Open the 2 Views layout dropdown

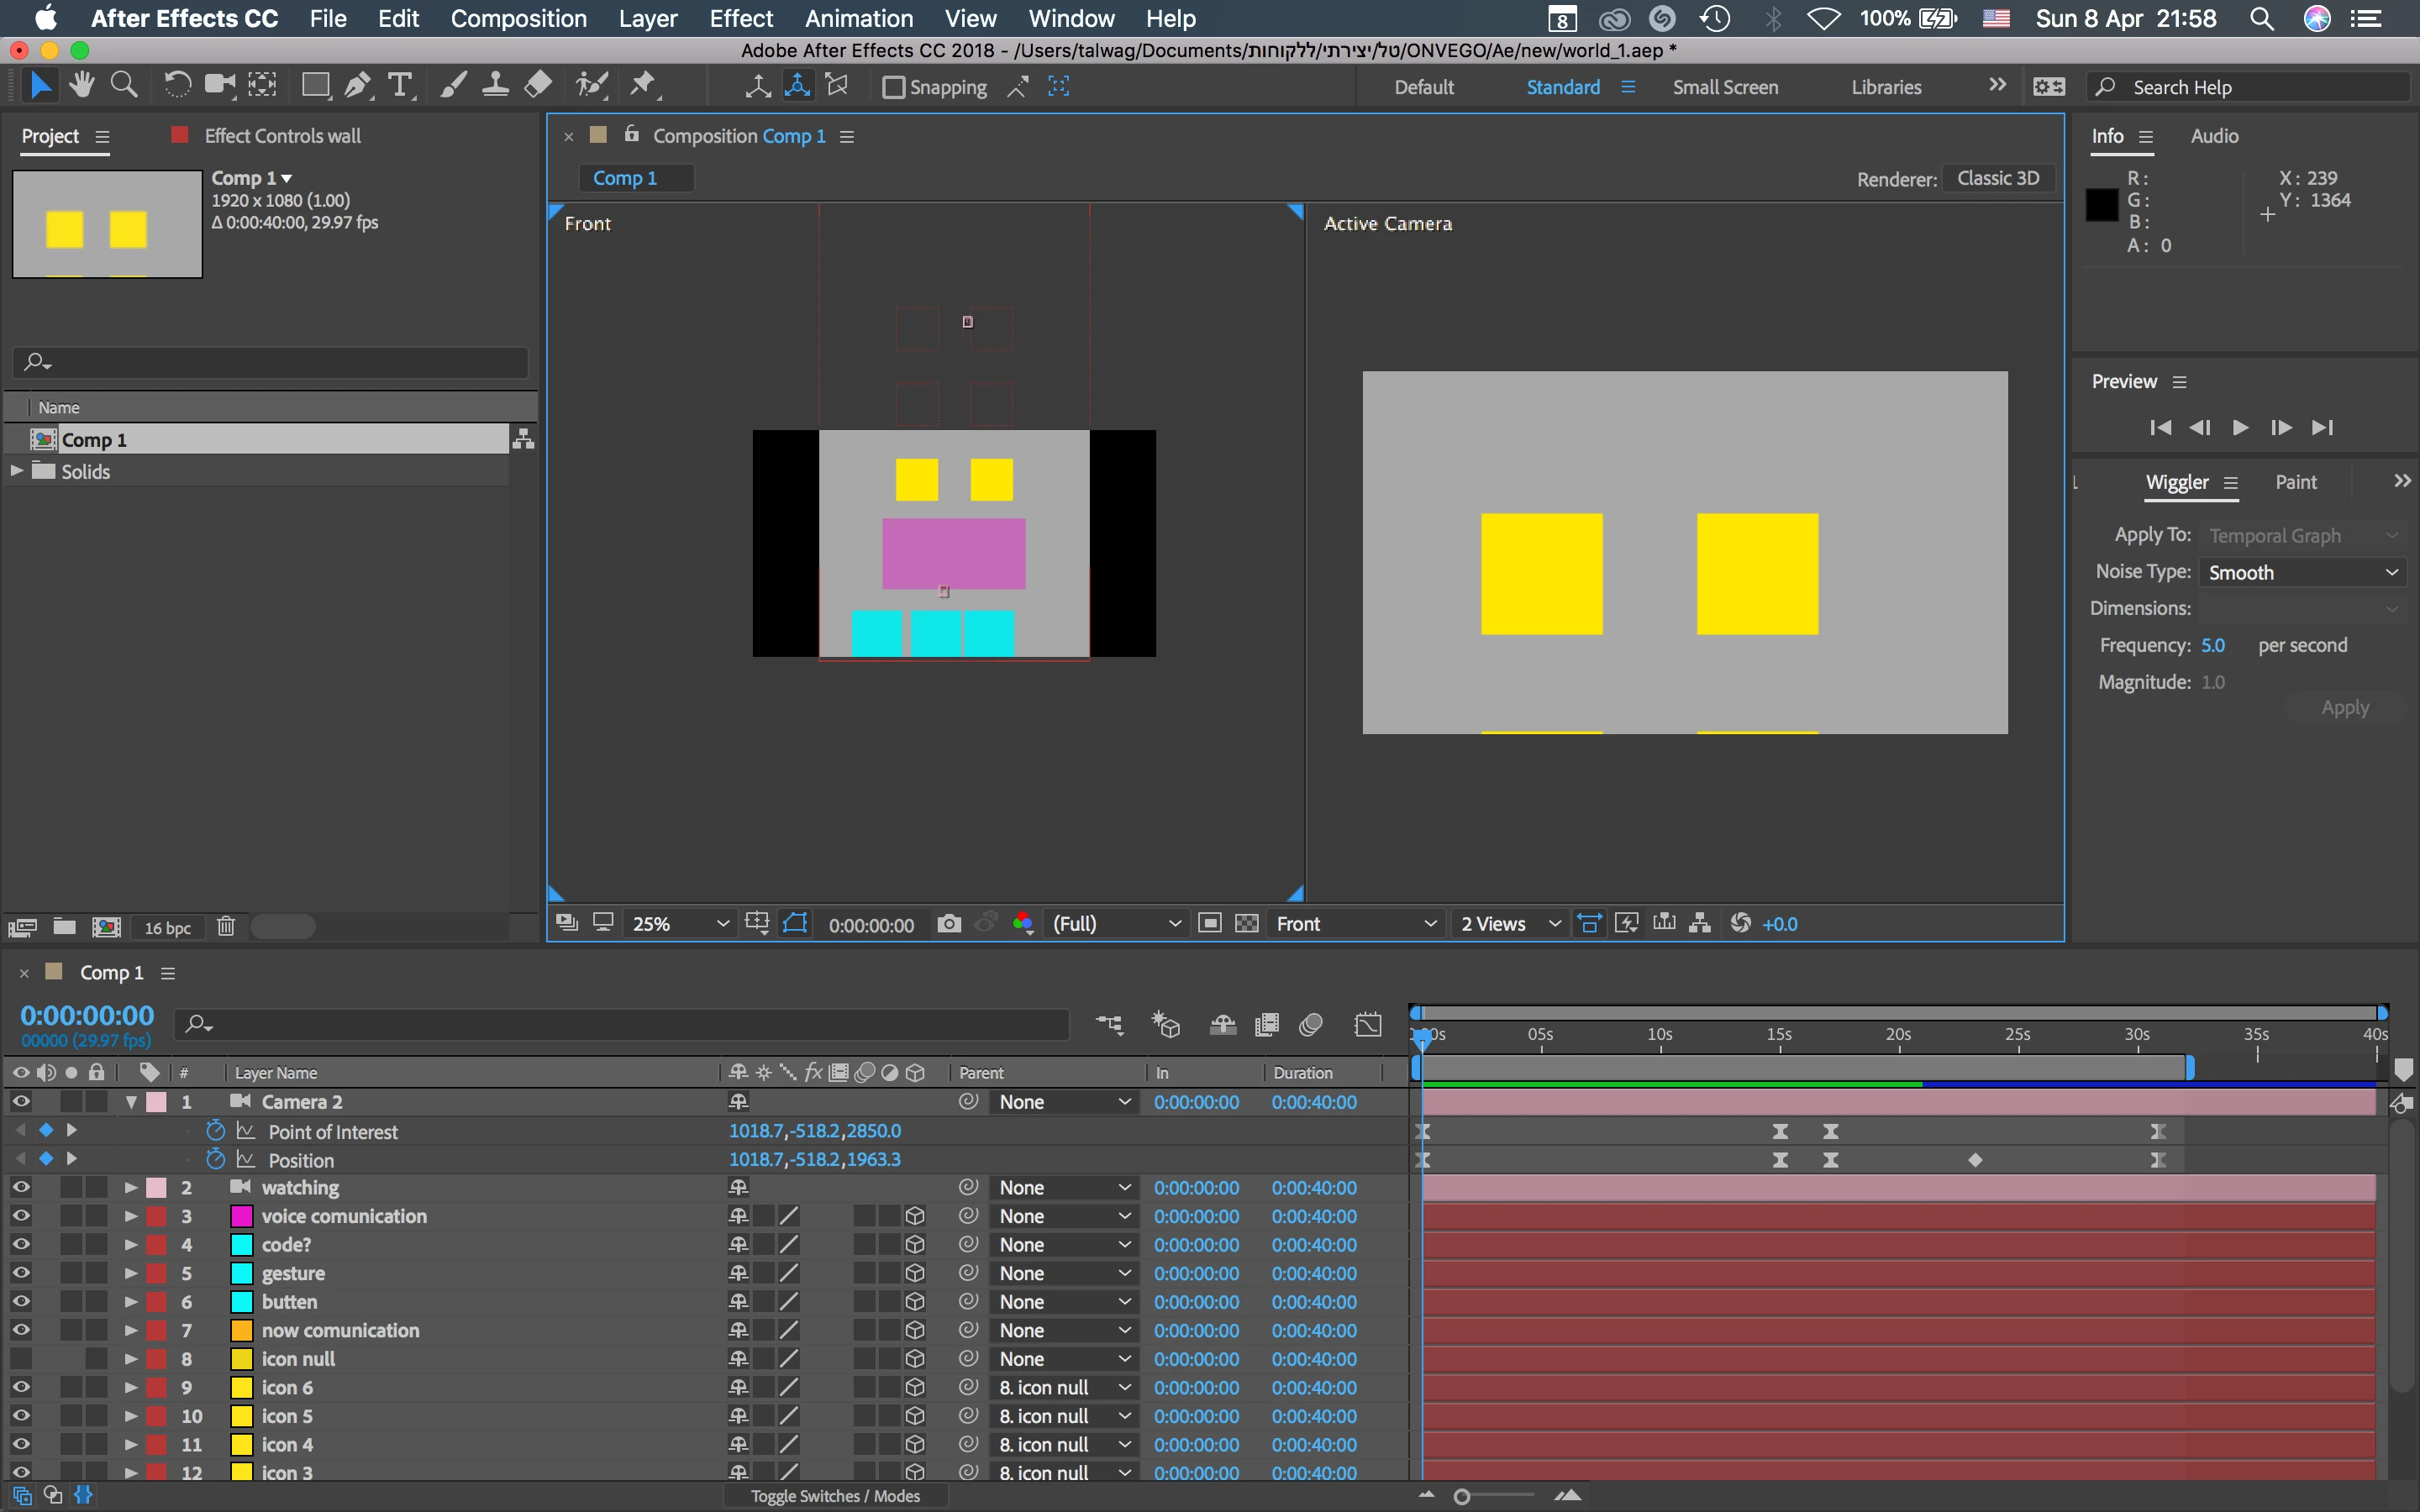pos(1510,924)
